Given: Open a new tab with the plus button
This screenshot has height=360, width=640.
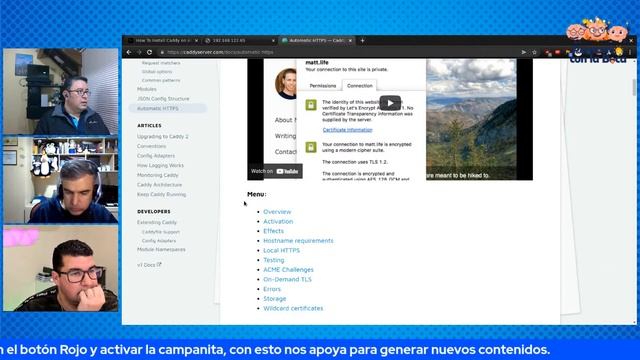Looking at the screenshot, I should tap(362, 40).
